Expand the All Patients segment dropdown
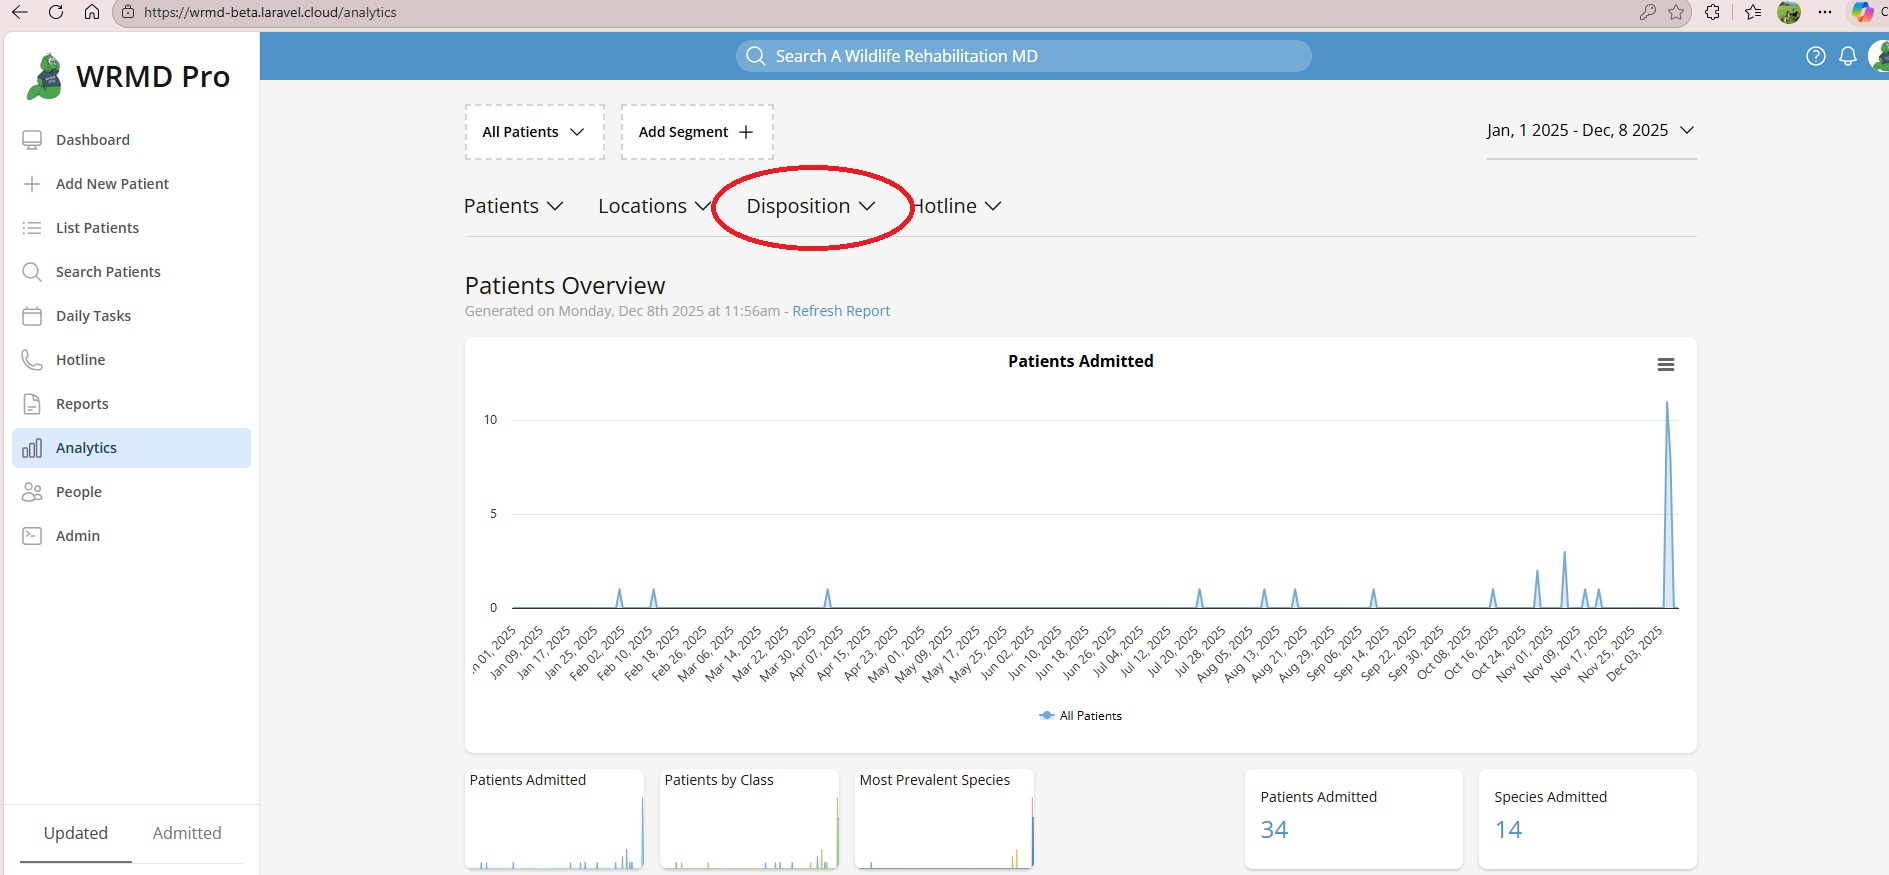 [x=534, y=132]
